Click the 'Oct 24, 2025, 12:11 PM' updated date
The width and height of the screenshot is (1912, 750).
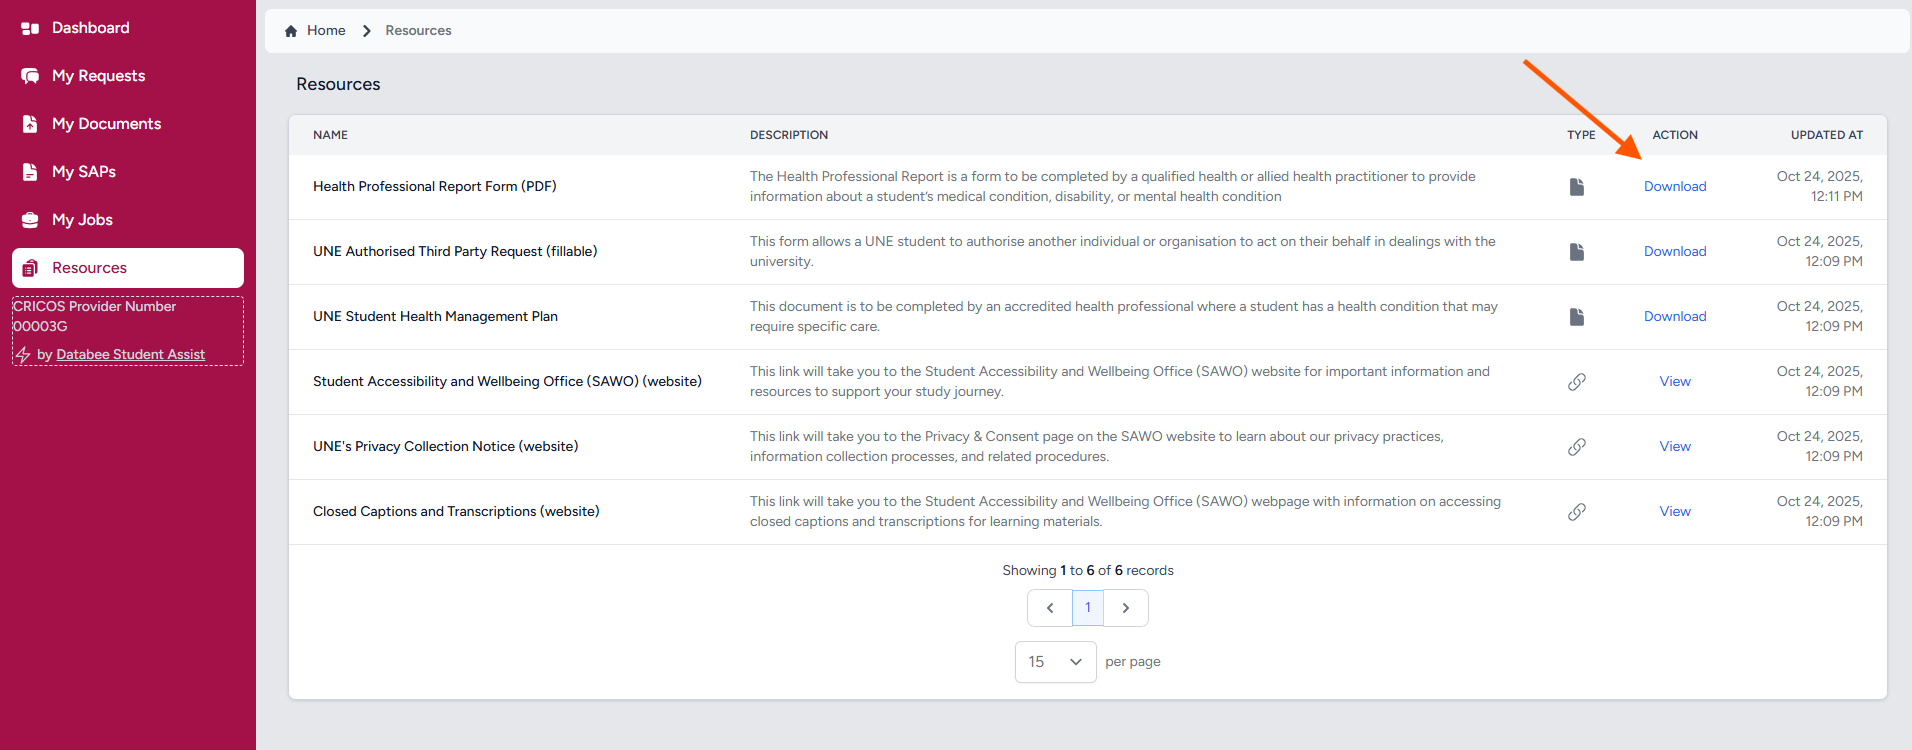[x=1820, y=187]
